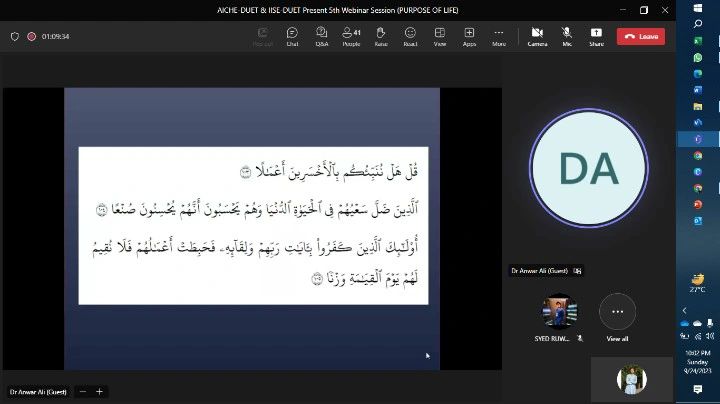Open the Windows Start menu

(x=698, y=8)
